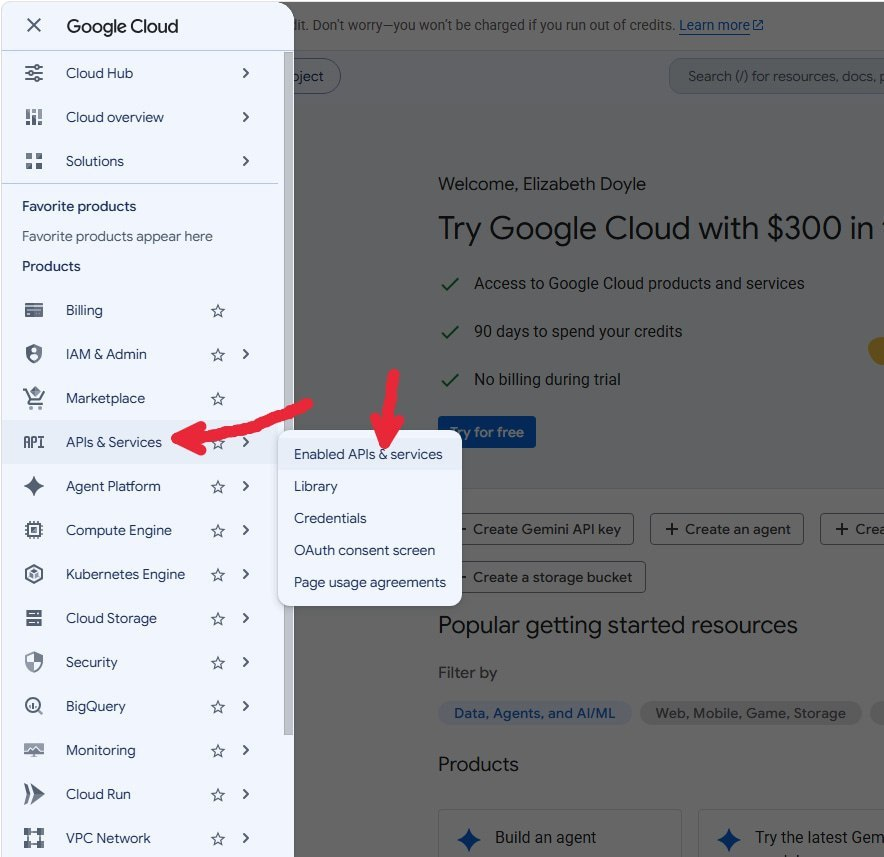Click the Billing card icon
Screen dimensions: 884x857
(34, 310)
